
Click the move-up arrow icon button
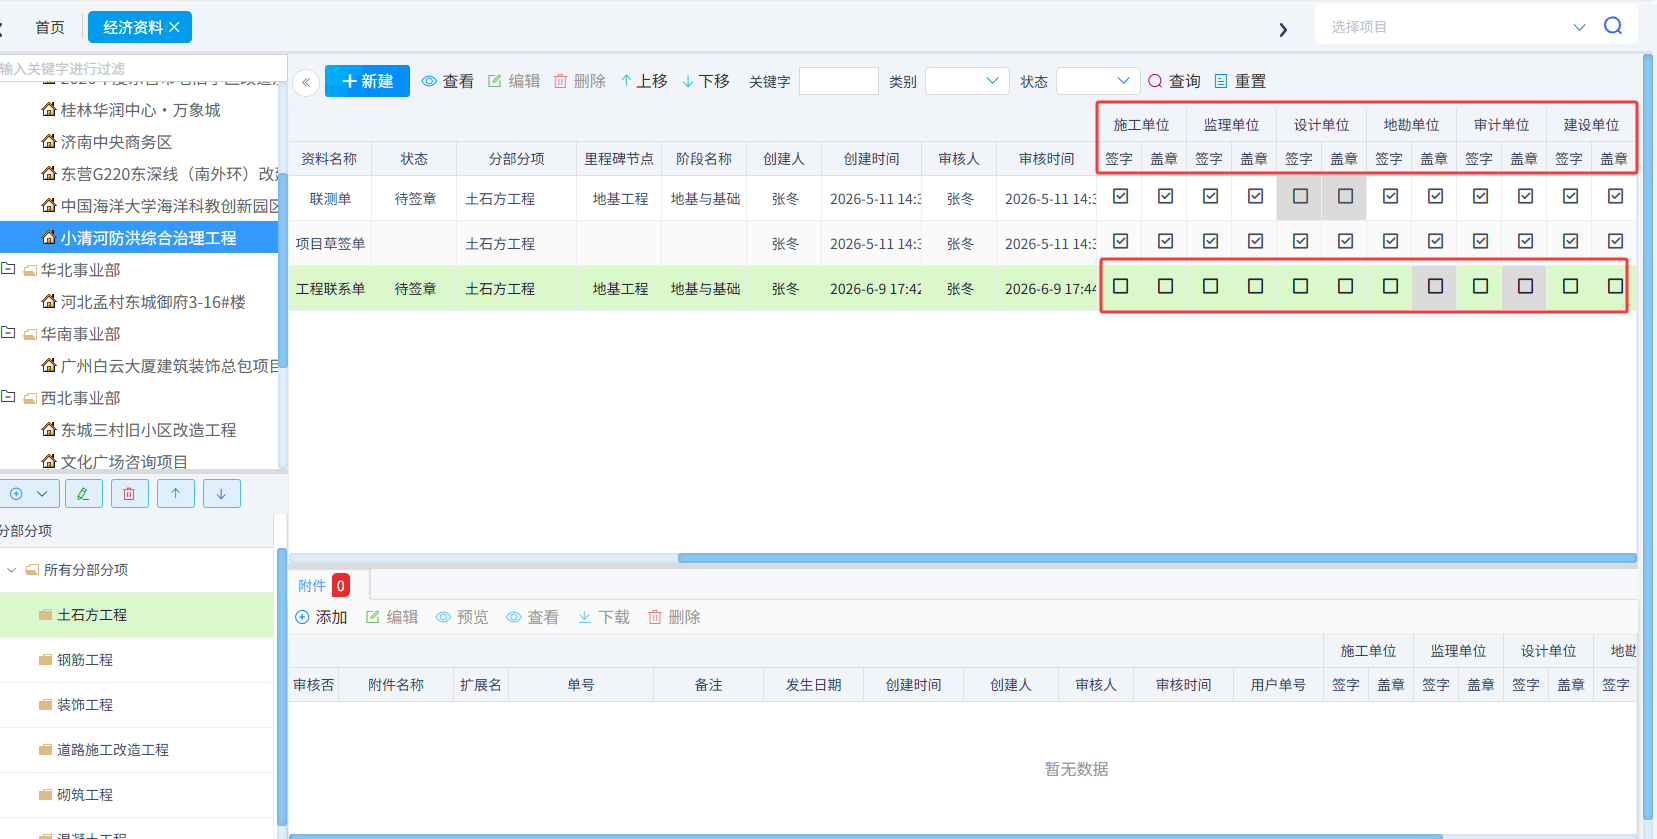(176, 494)
